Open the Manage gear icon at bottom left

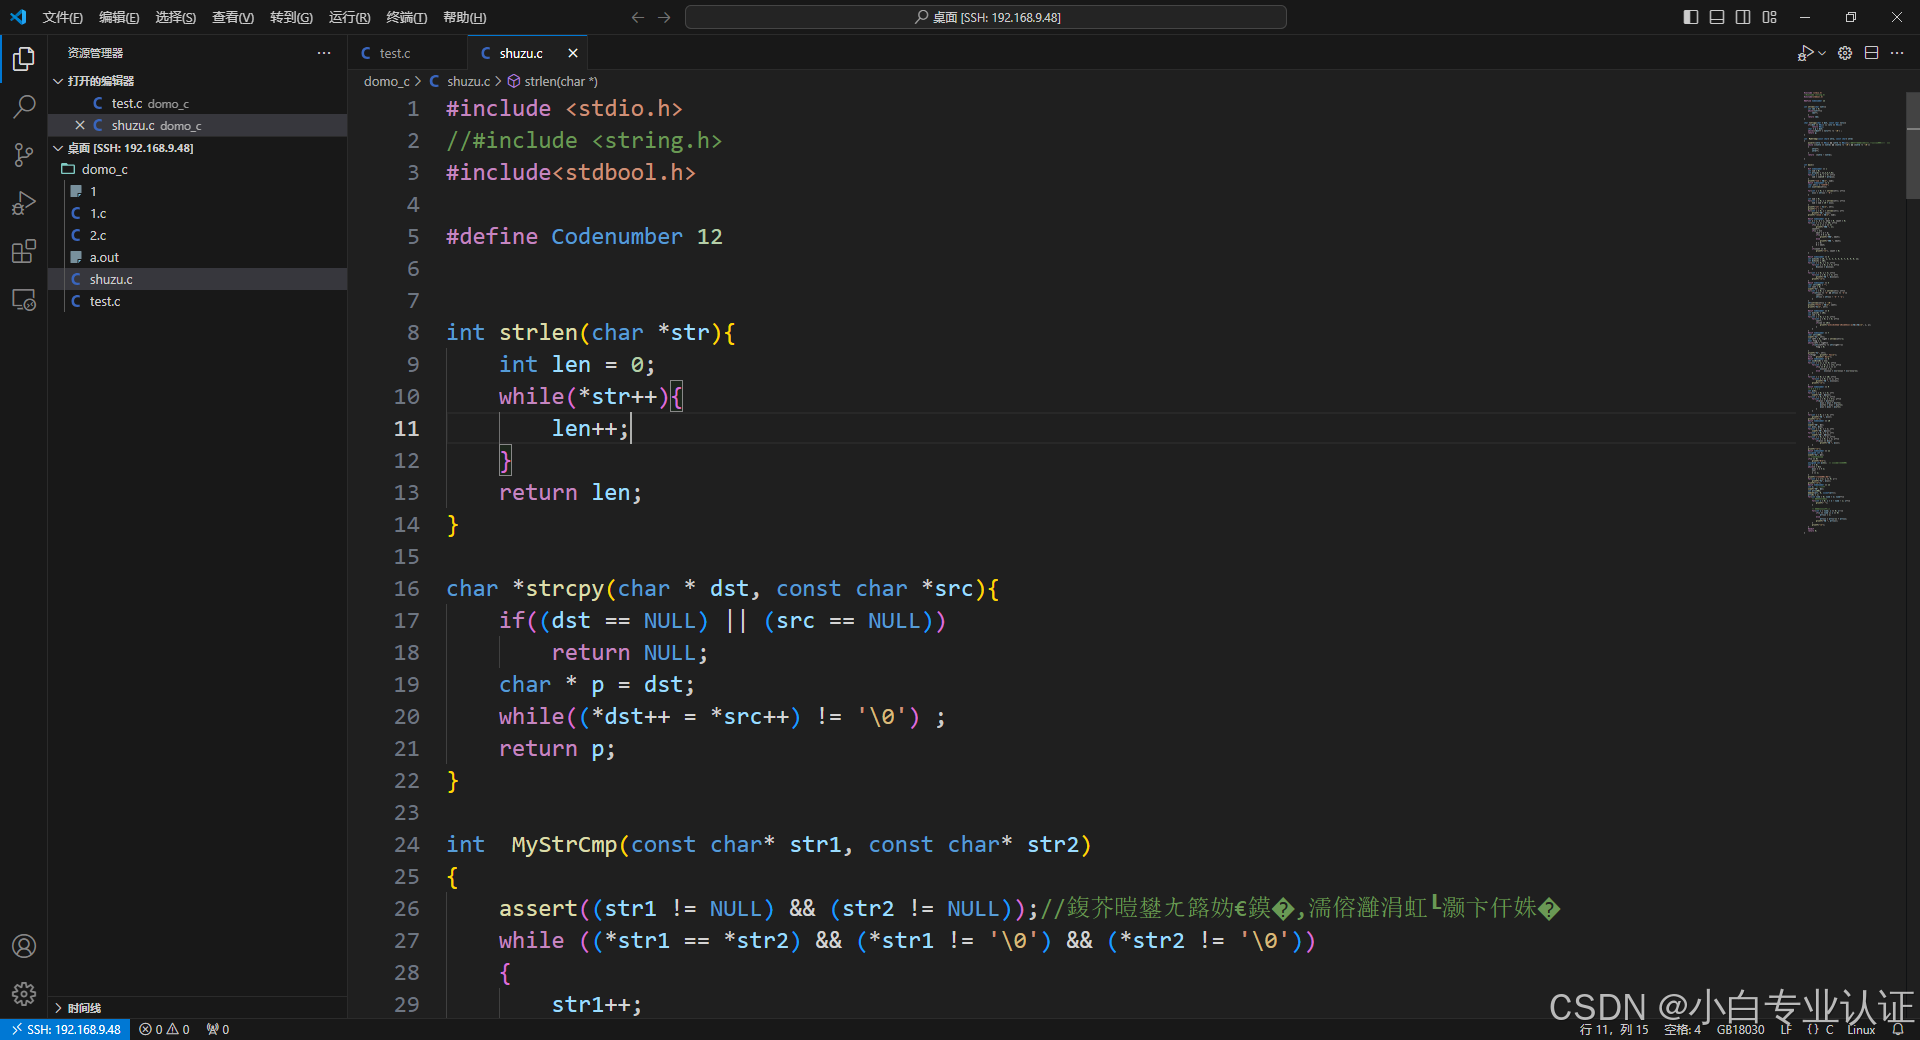[x=23, y=994]
